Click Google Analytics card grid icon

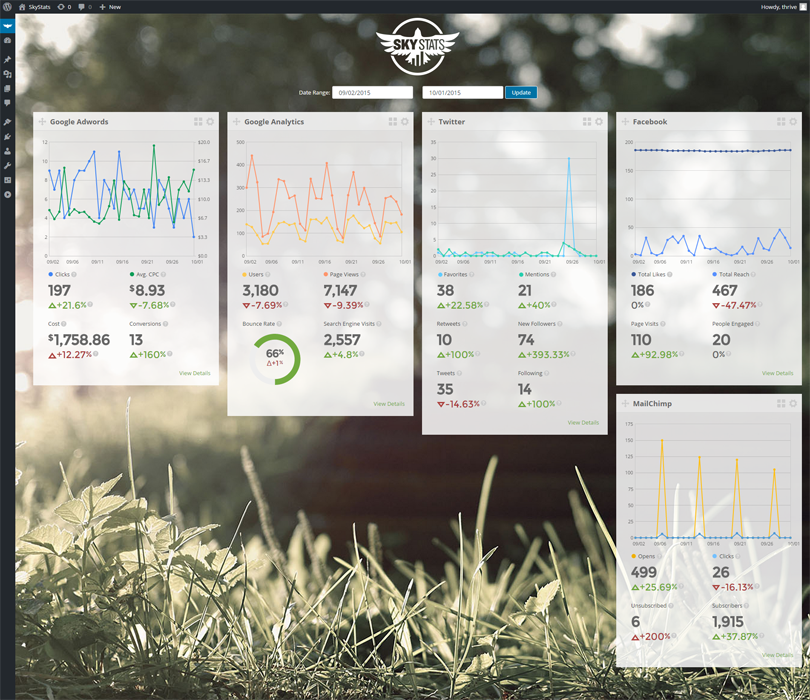[393, 121]
